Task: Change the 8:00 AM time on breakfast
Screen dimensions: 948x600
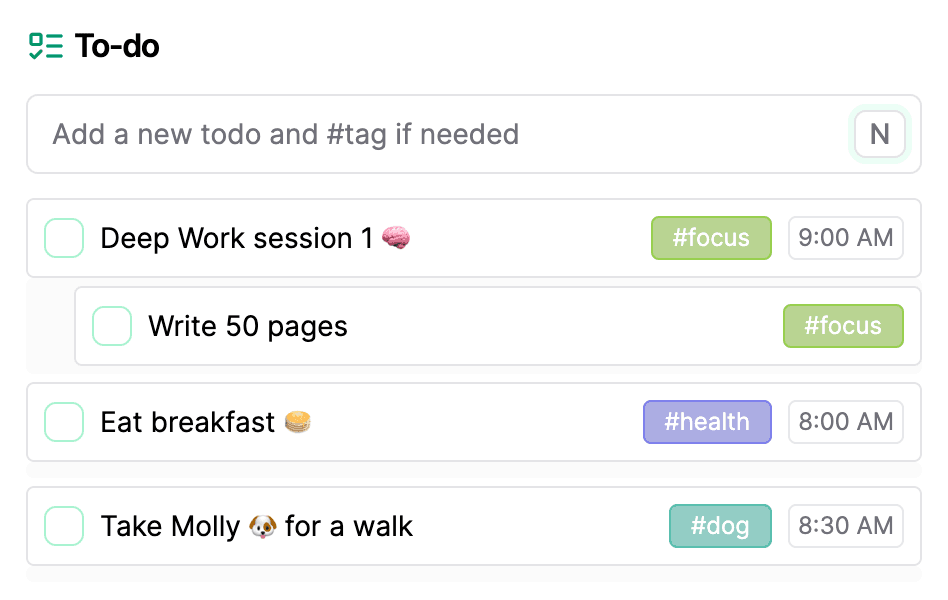Action: click(x=845, y=422)
